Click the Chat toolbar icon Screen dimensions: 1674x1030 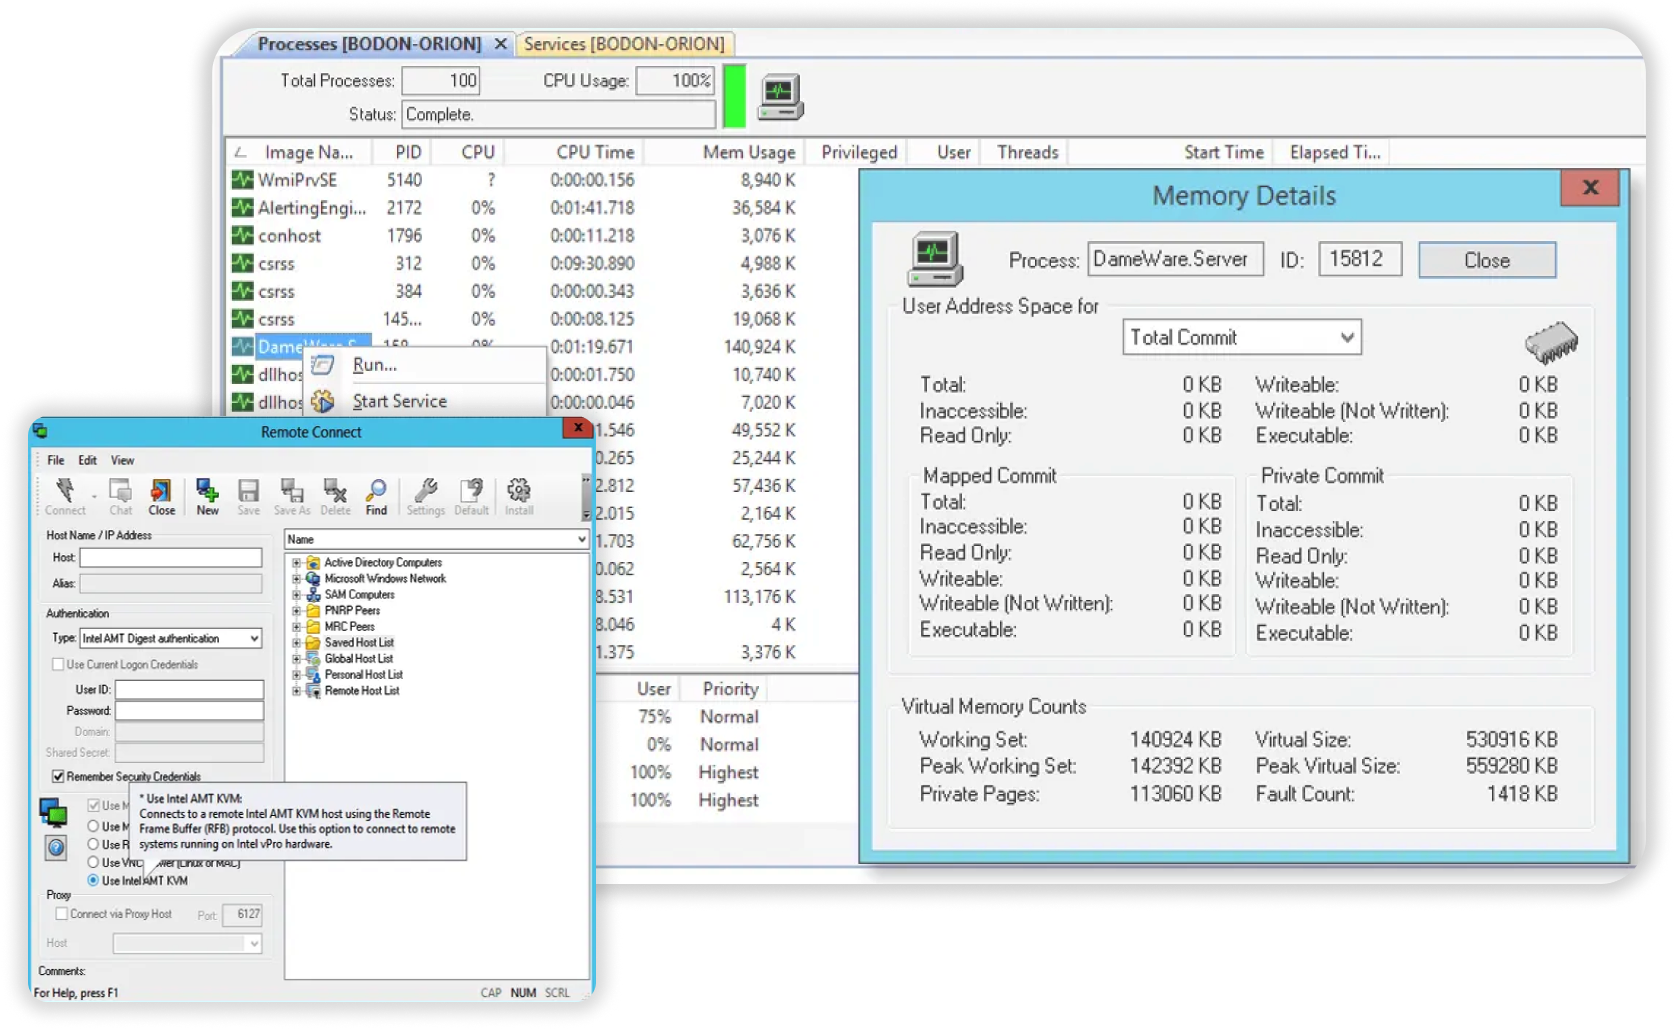tap(121, 490)
